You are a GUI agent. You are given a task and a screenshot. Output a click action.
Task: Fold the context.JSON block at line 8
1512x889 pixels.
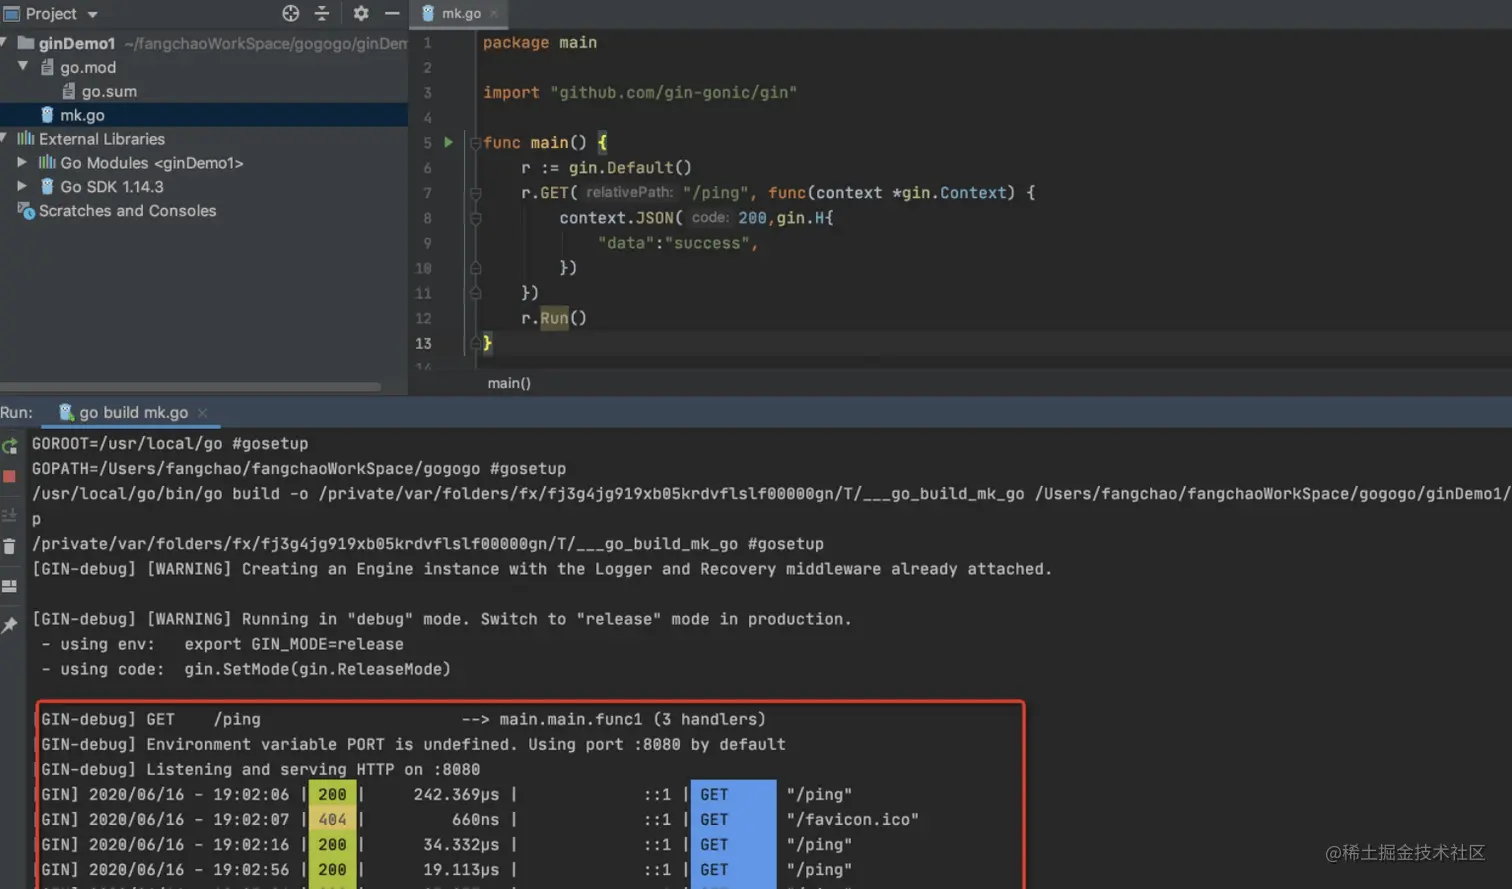pyautogui.click(x=476, y=218)
